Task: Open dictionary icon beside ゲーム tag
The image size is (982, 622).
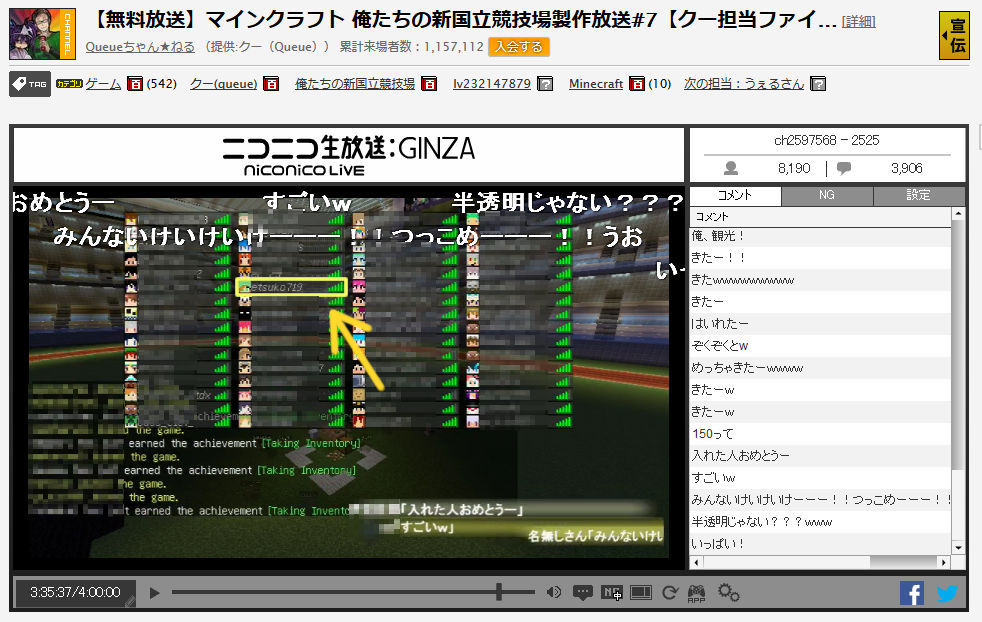Action: click(x=135, y=84)
